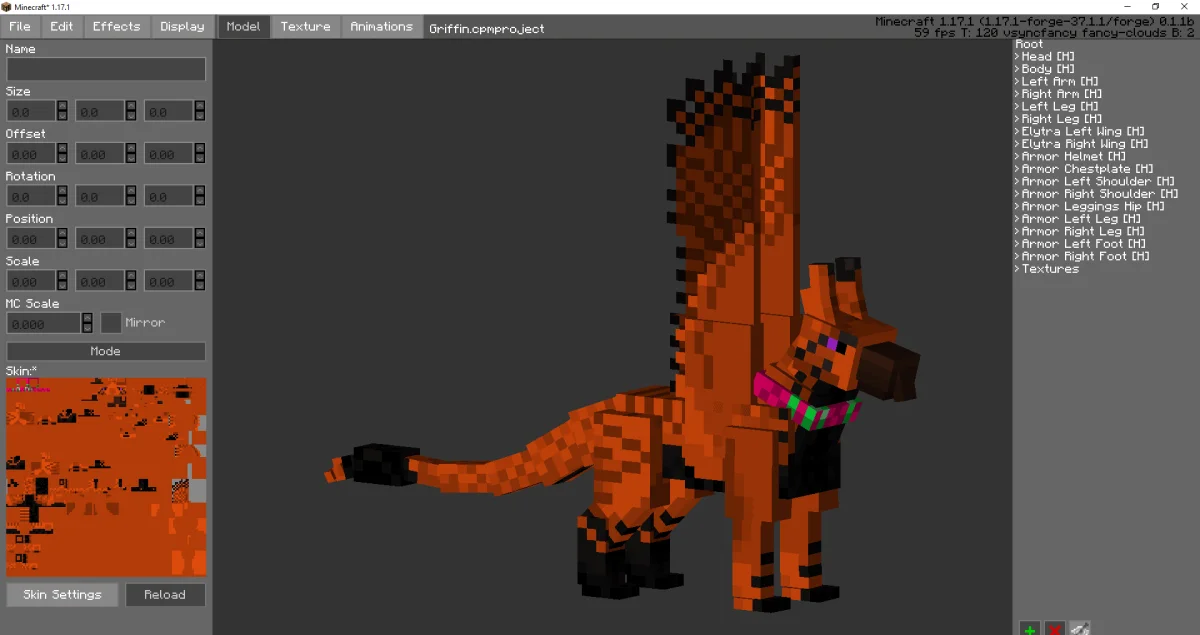Click the Minecraft window title icon
The width and height of the screenshot is (1200, 635).
tap(7, 6)
